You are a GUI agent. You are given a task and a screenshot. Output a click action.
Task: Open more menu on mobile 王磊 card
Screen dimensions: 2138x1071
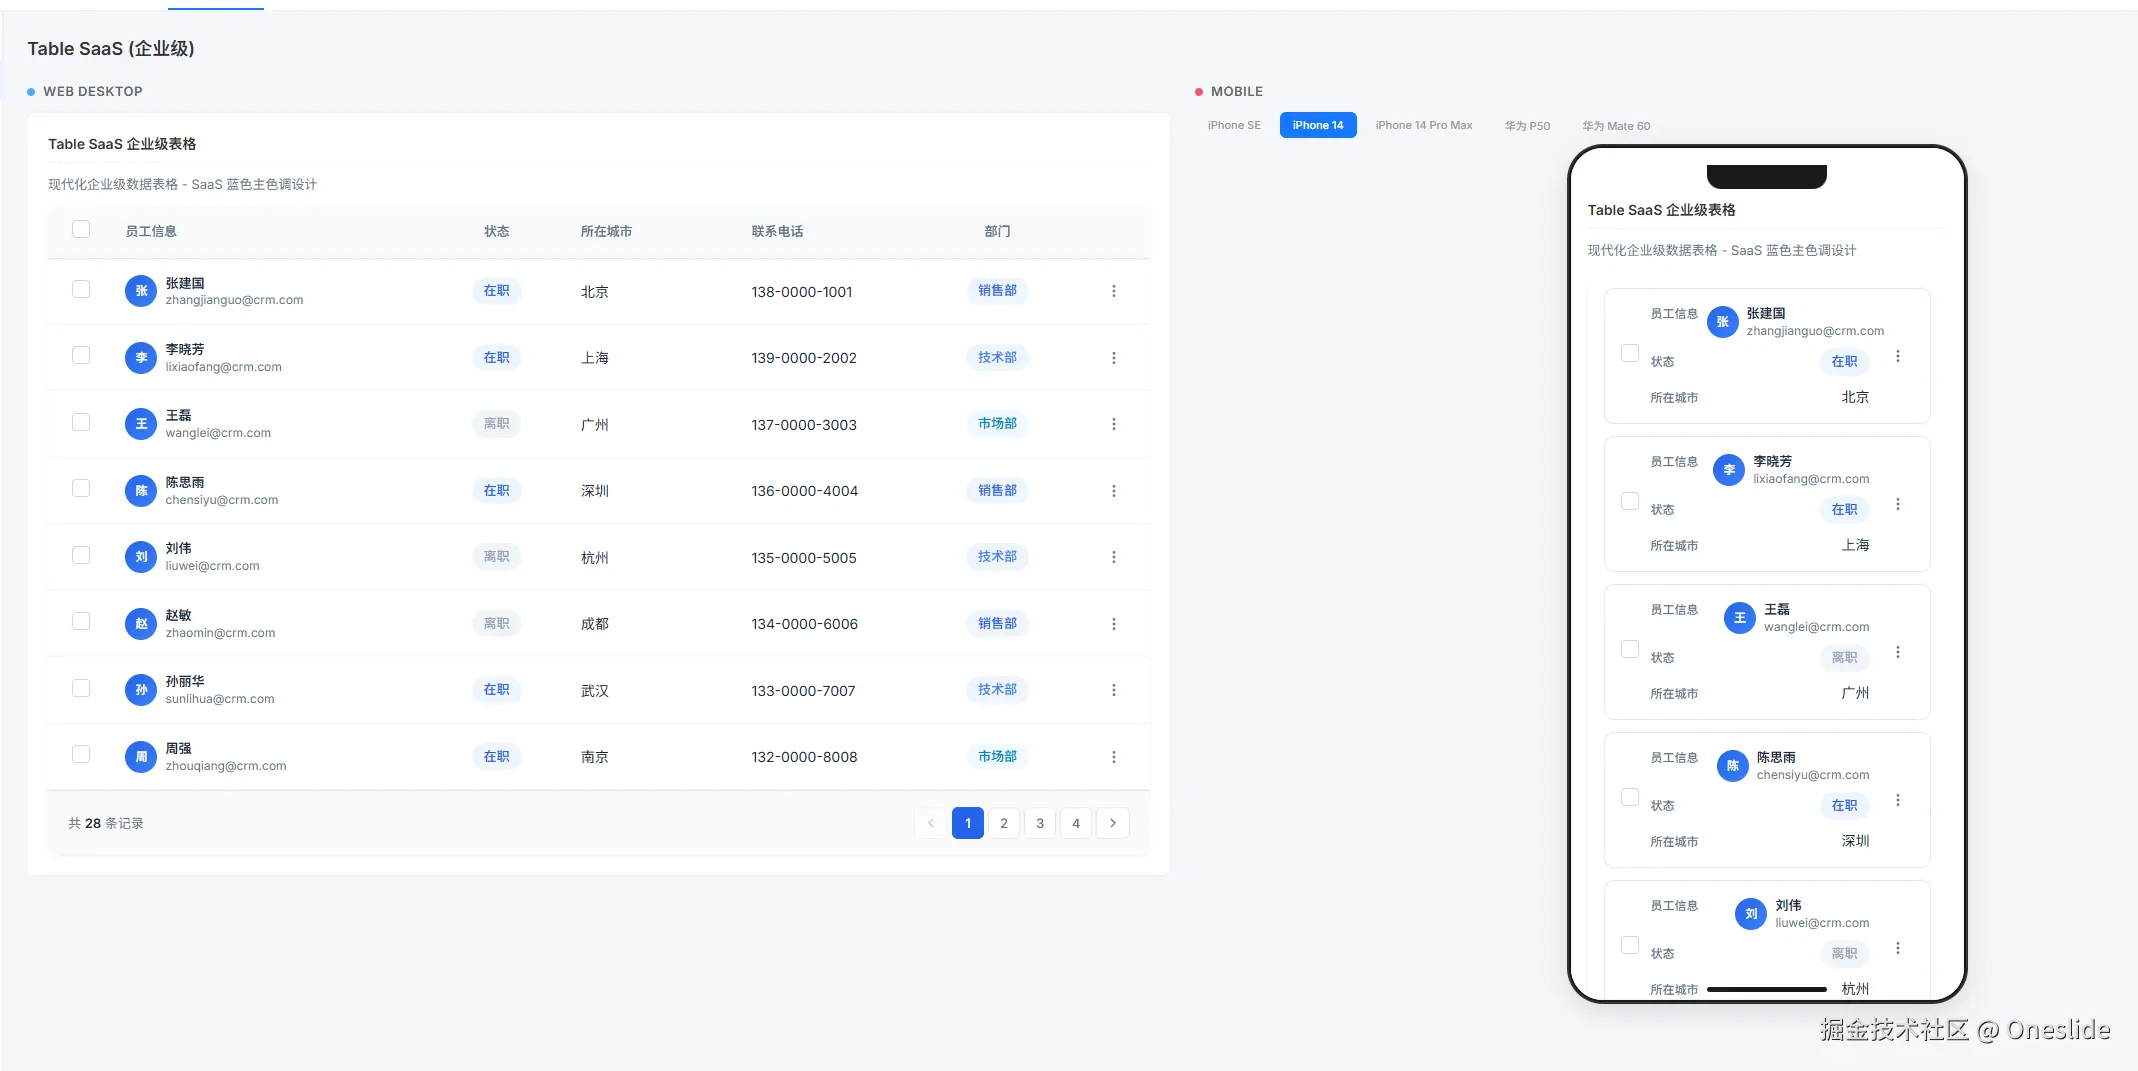tap(1897, 652)
